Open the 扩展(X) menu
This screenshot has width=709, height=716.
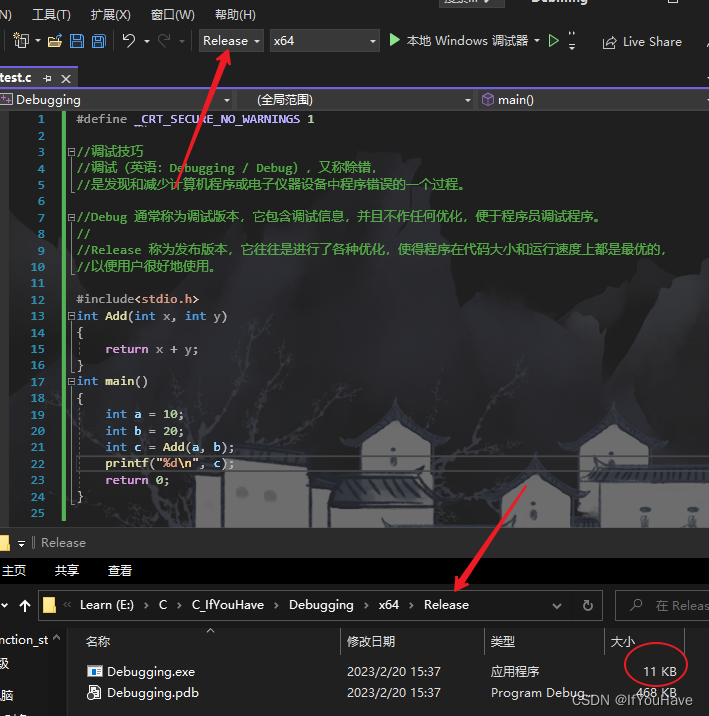click(110, 15)
